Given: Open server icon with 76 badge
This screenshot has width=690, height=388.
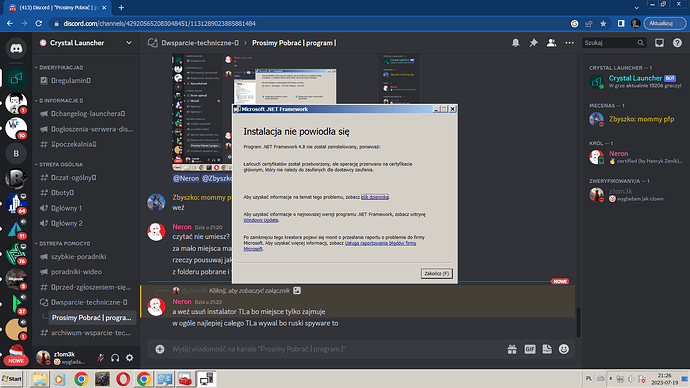Looking at the screenshot, I should 16,254.
